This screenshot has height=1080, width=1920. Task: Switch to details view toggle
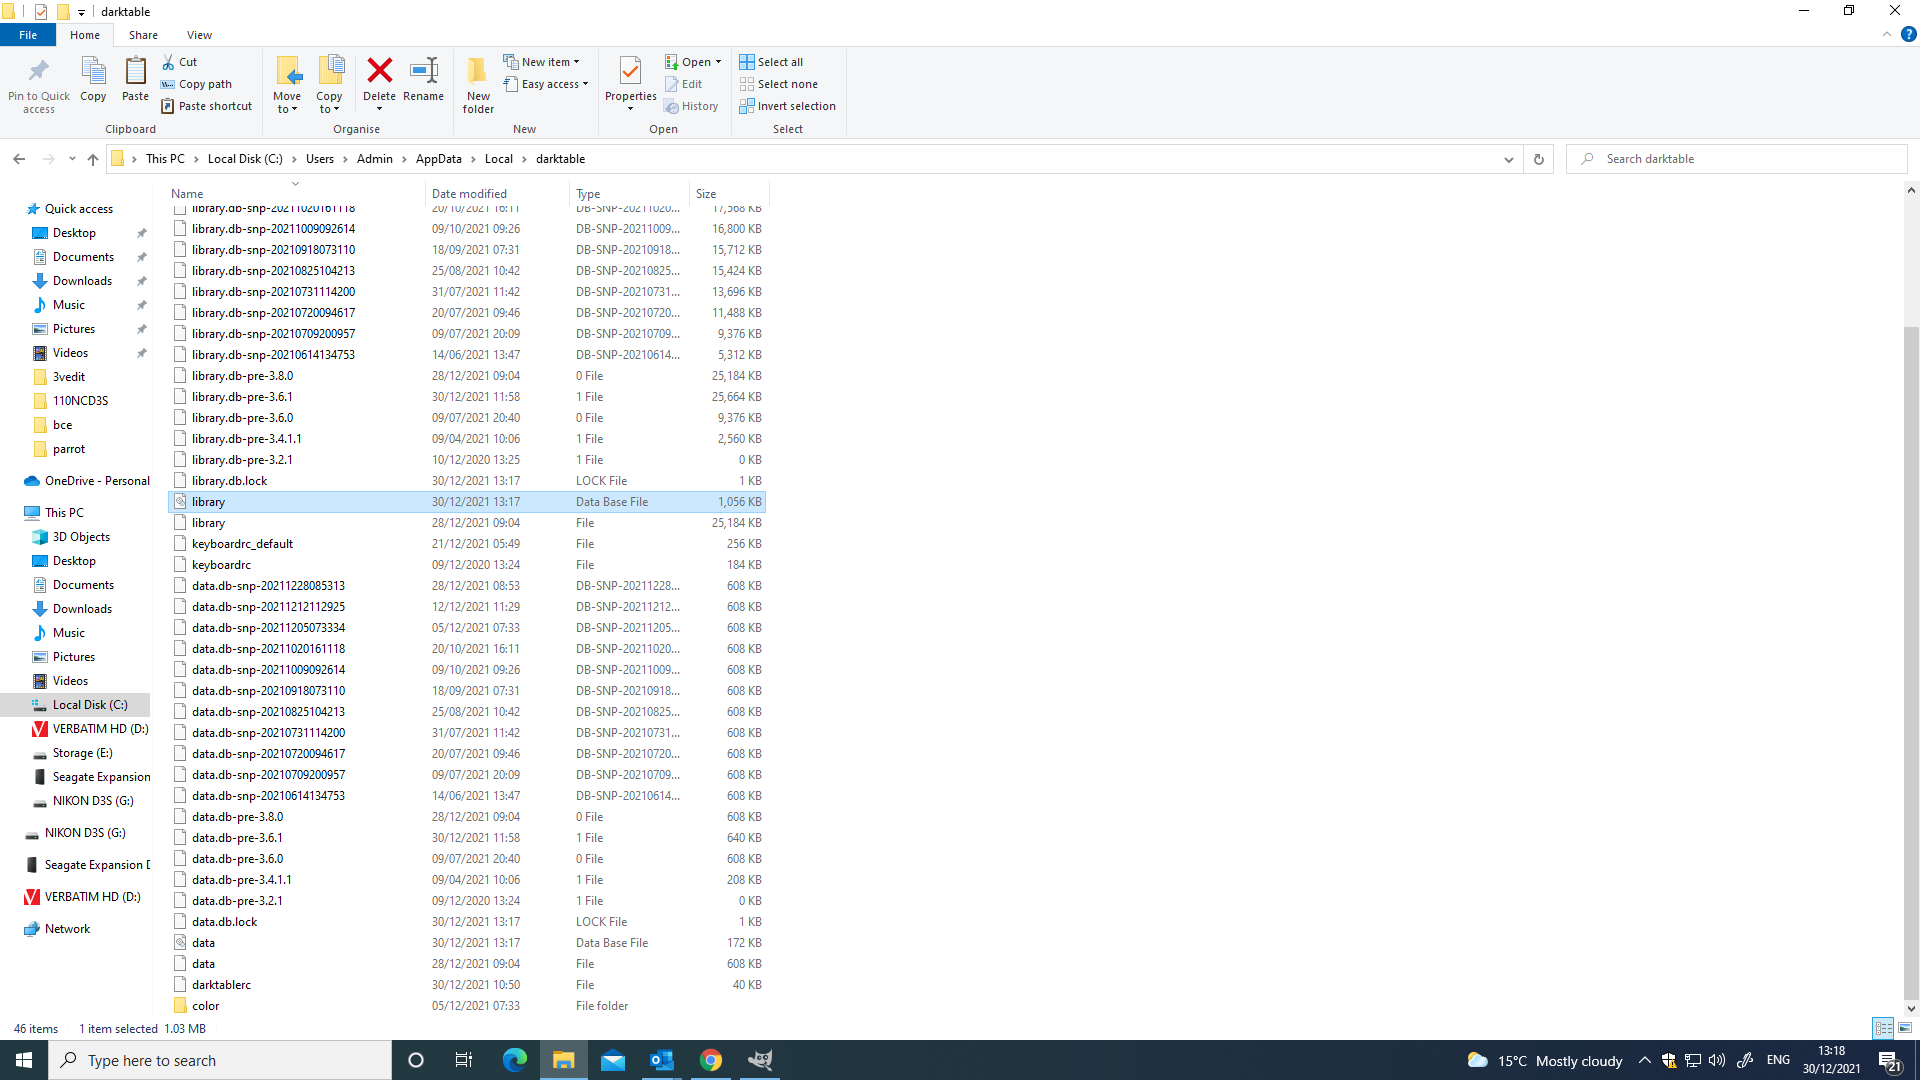[1883, 1028]
